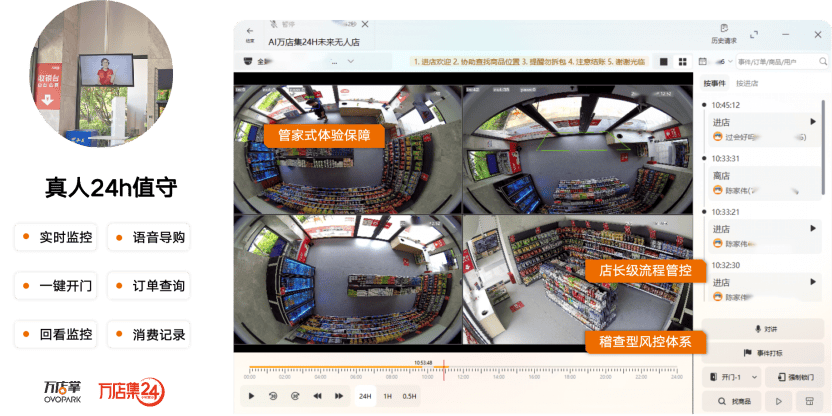Select the 24H timeline range
The height and width of the screenshot is (416, 832).
(x=366, y=396)
